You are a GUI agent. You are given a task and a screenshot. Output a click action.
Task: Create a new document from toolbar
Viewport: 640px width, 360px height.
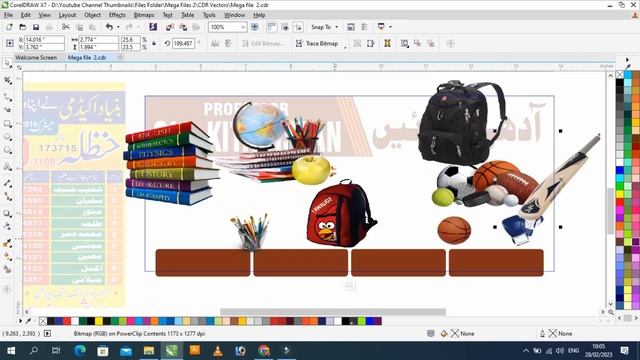point(9,27)
